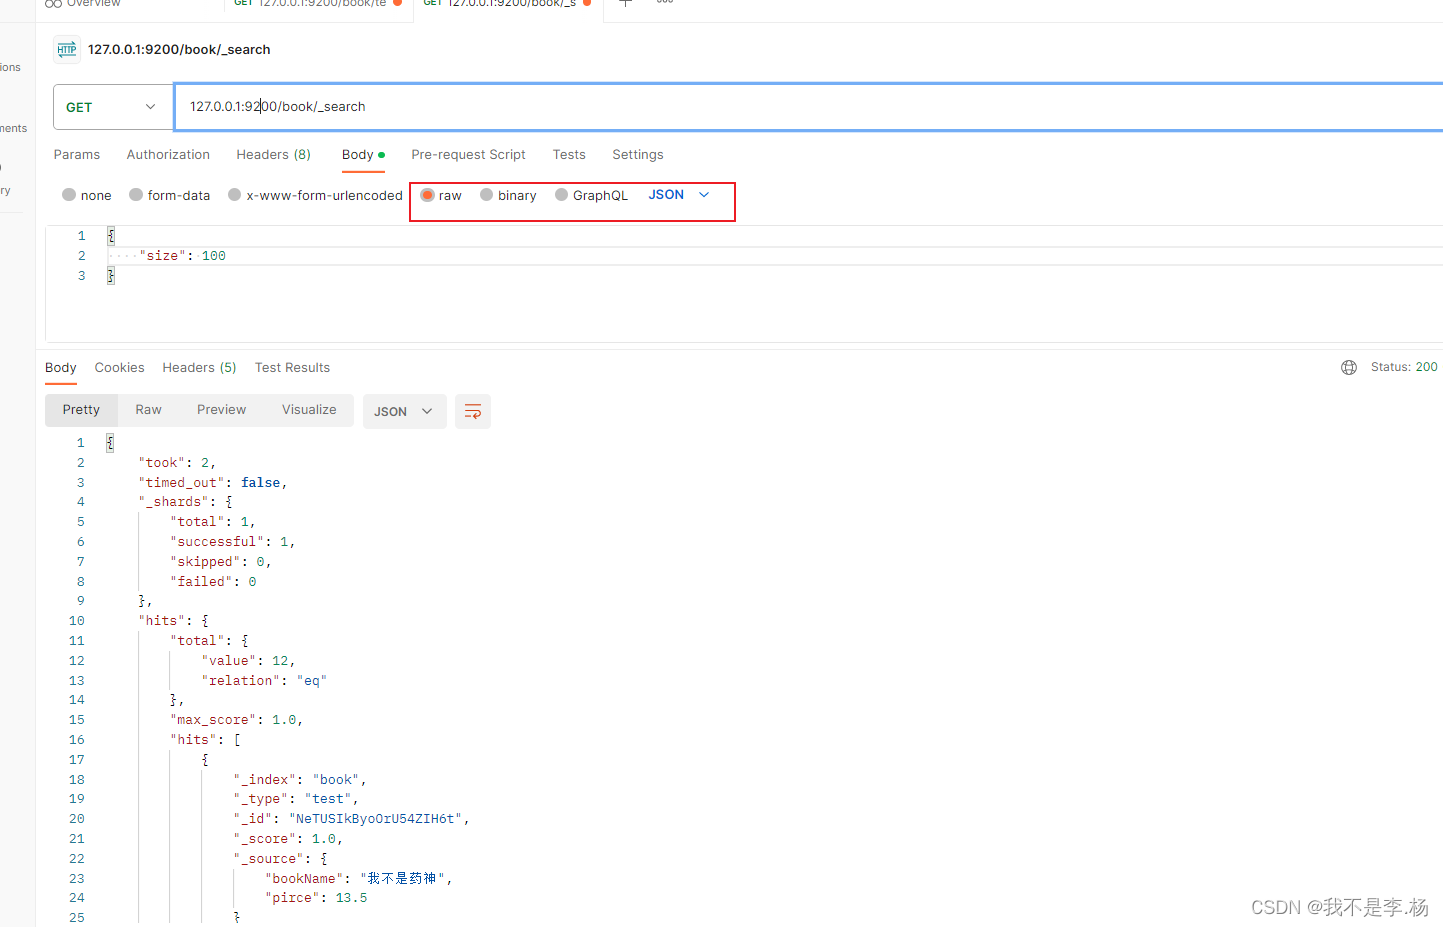Switch to the Pre-request Script tab
Screen dimensions: 1443x927
click(468, 154)
